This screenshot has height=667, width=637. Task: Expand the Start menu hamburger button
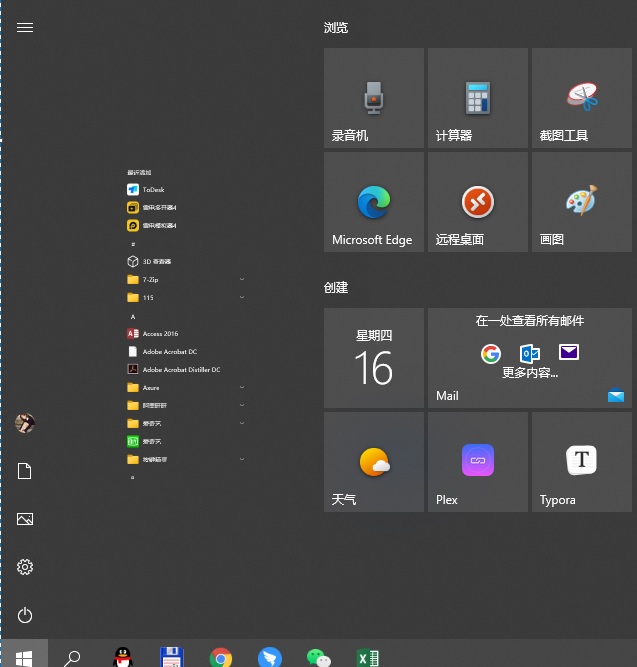25,28
